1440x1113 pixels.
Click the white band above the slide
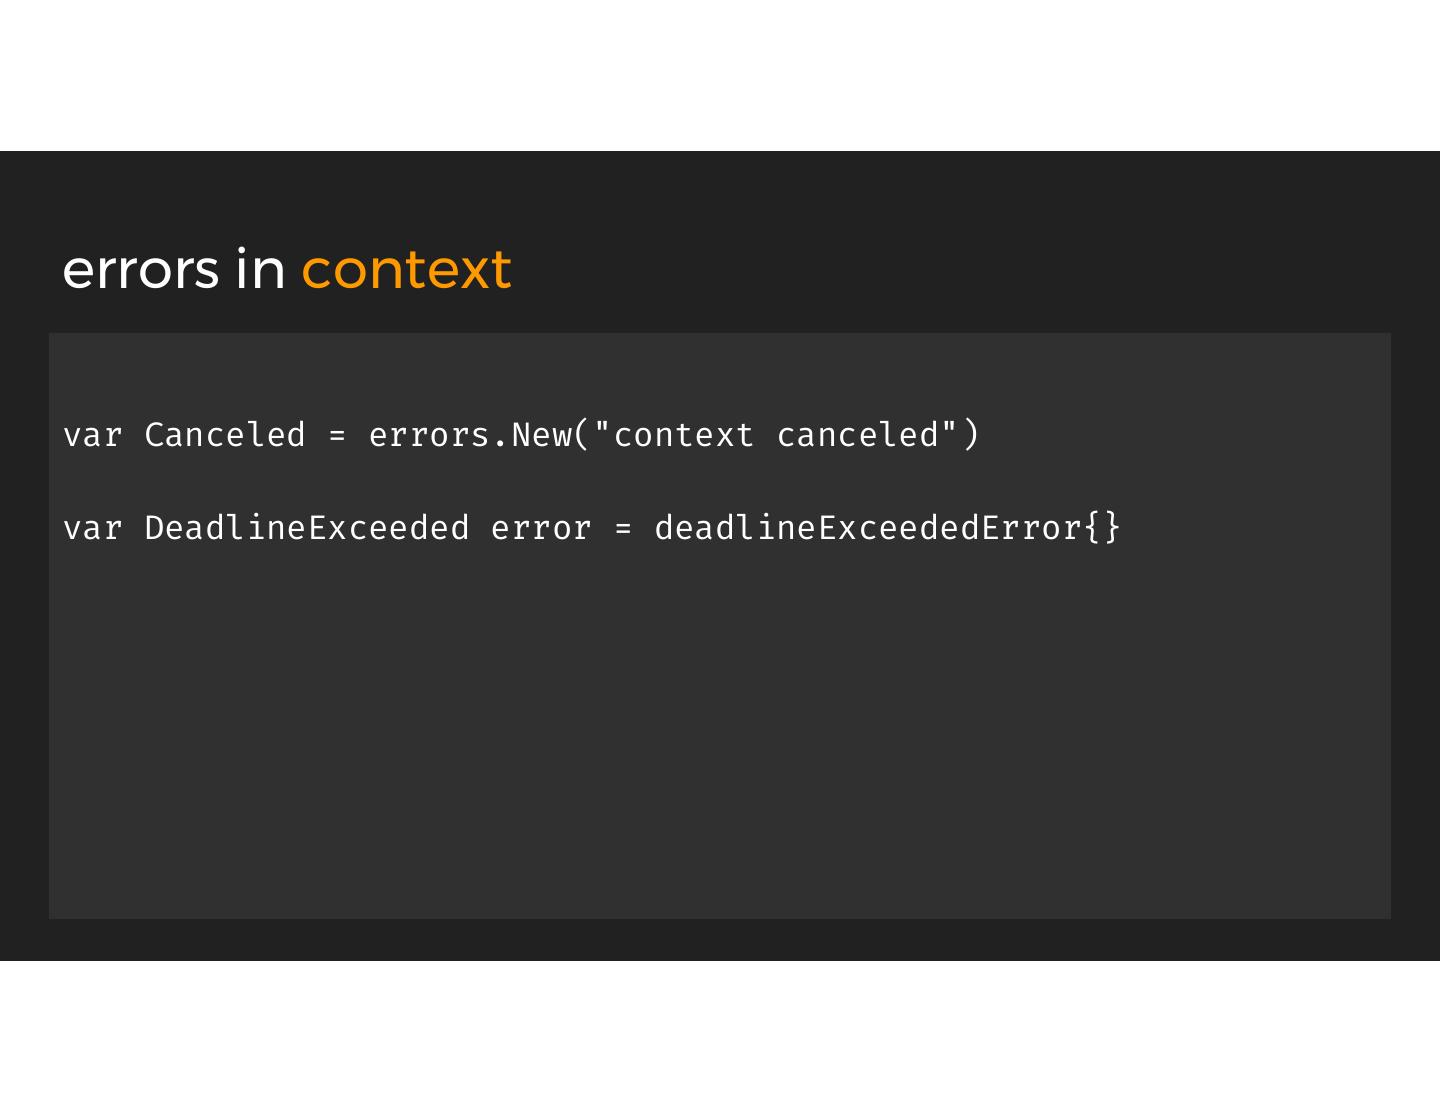point(720,75)
